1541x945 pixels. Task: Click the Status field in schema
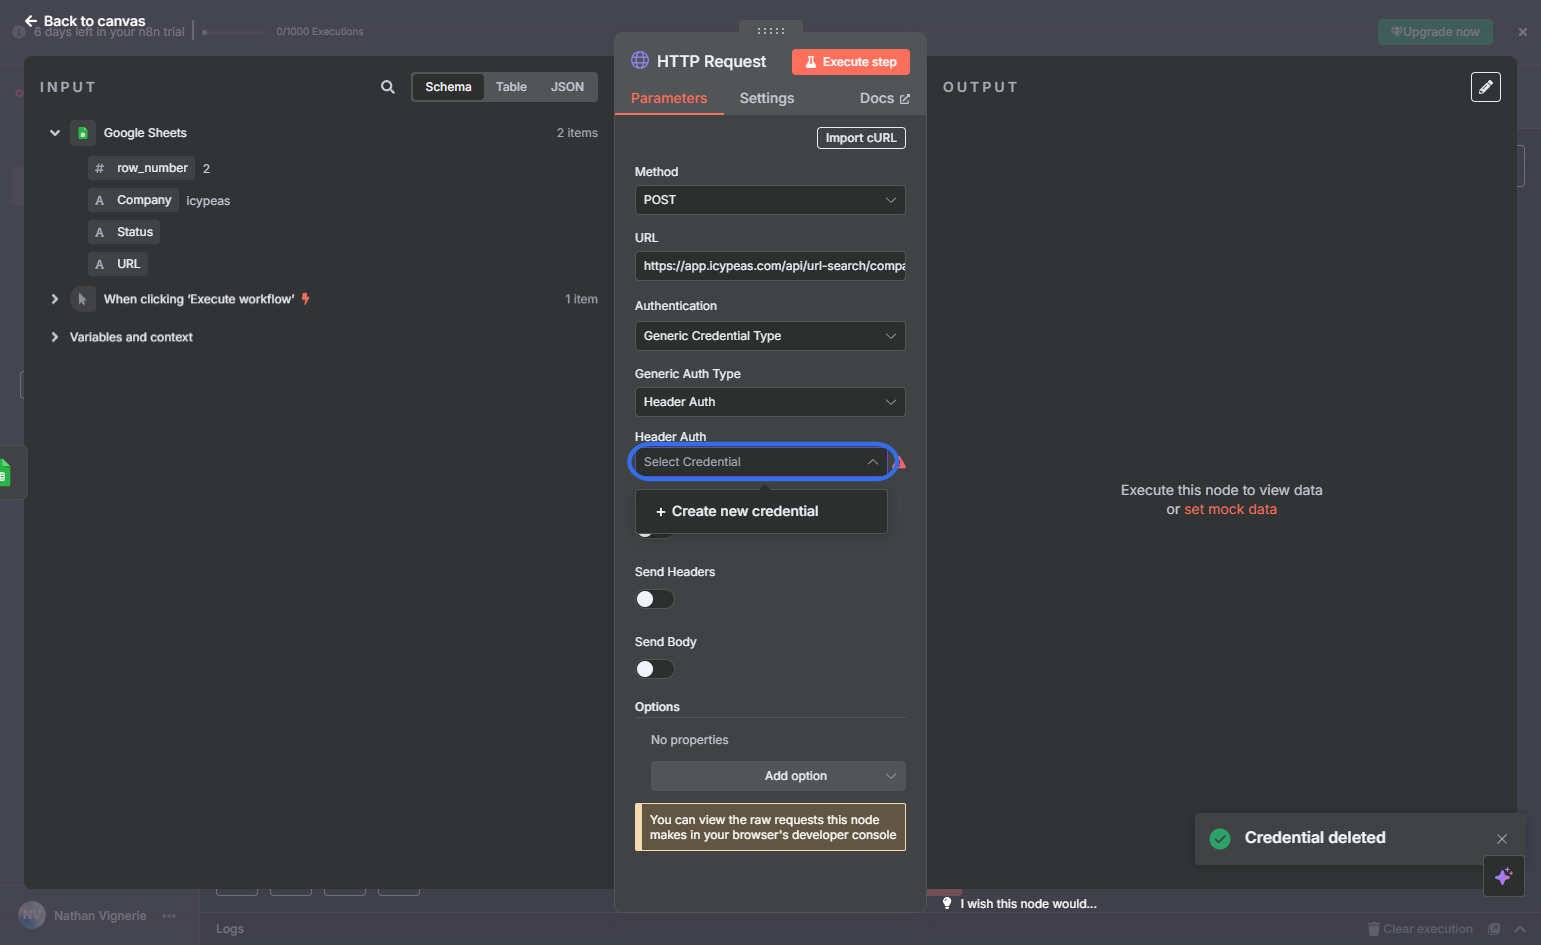pyautogui.click(x=124, y=232)
